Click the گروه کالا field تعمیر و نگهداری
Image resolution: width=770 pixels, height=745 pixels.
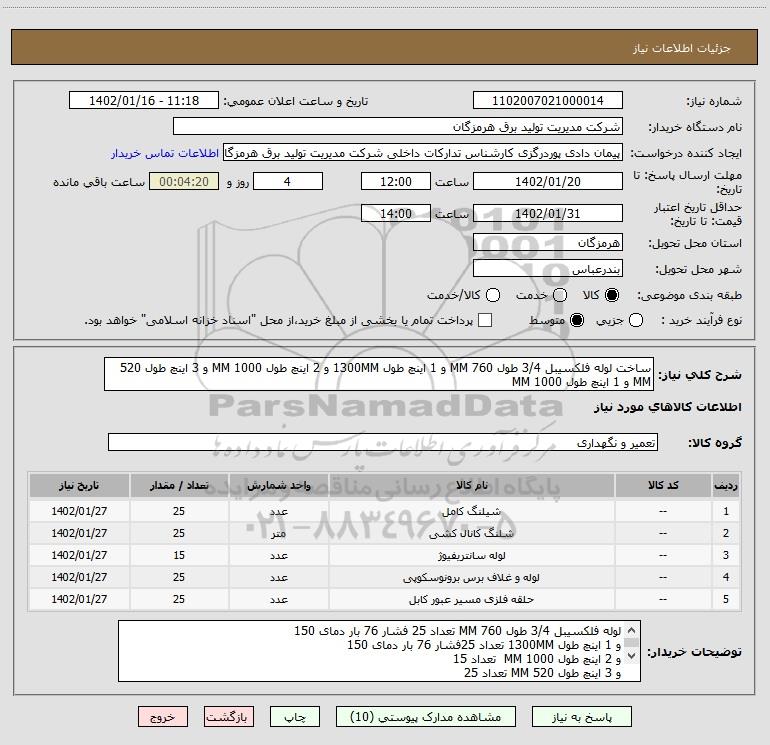coord(383,442)
